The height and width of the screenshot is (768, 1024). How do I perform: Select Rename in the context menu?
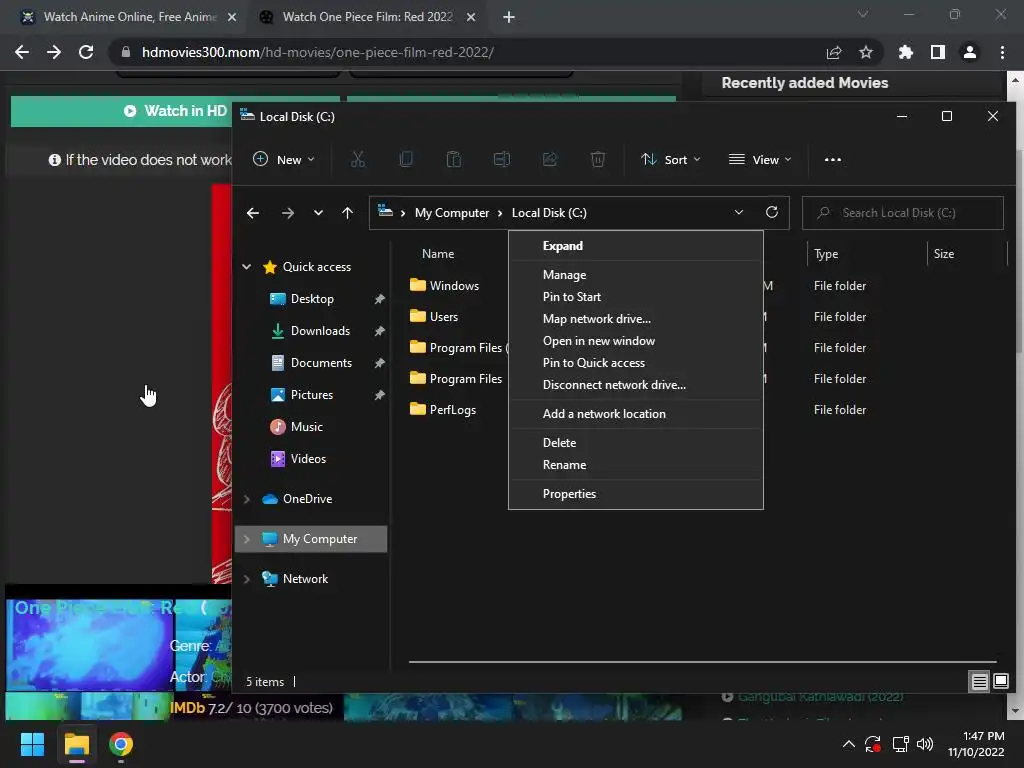(635, 465)
